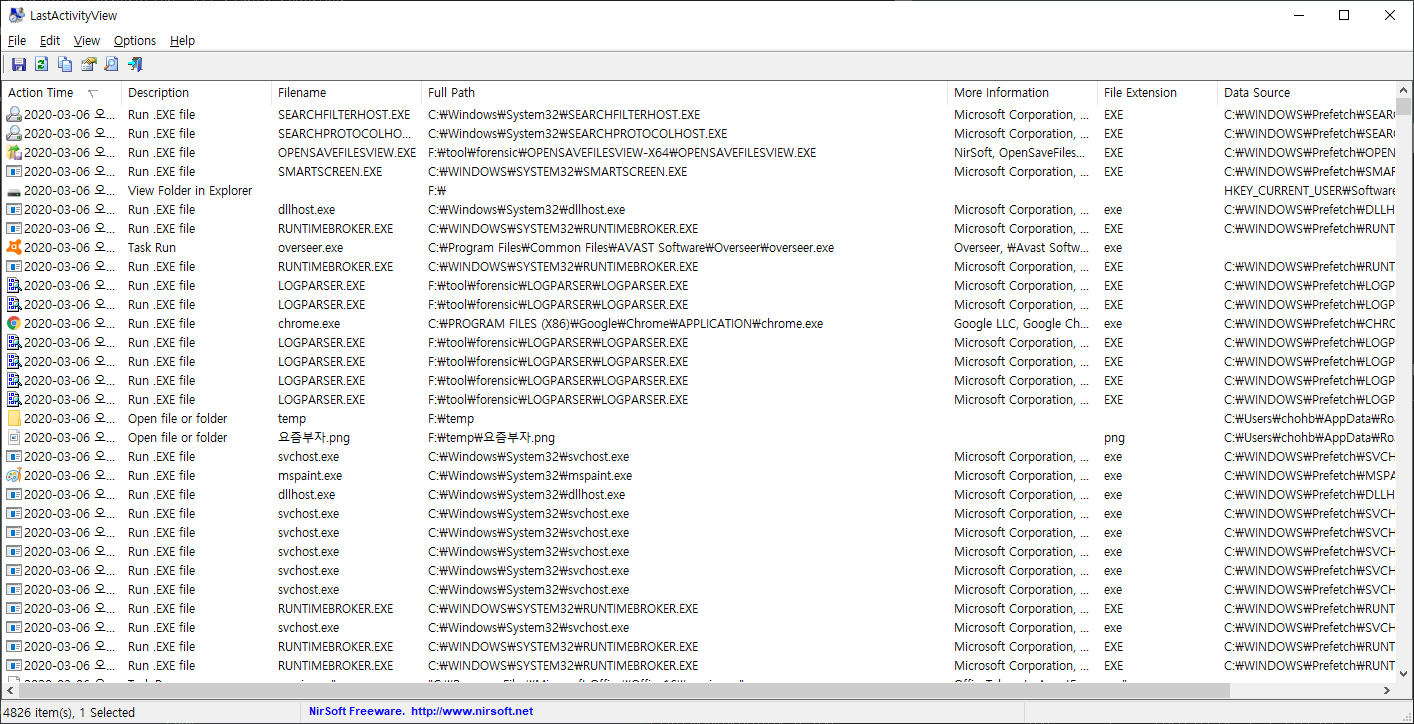This screenshot has width=1414, height=724.
Task: Sort by Data Source column header
Action: [x=1306, y=93]
